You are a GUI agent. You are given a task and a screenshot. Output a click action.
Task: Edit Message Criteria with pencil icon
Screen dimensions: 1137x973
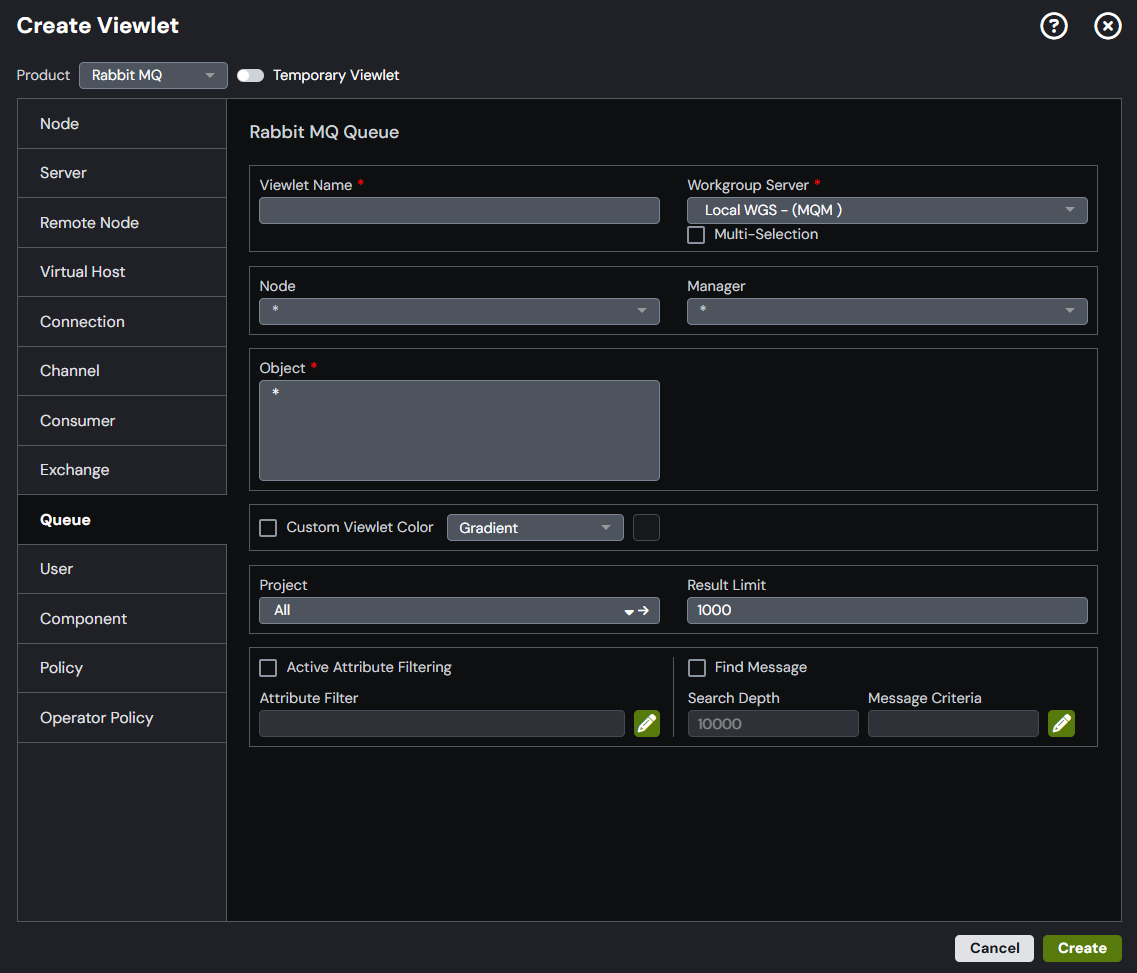[1061, 723]
